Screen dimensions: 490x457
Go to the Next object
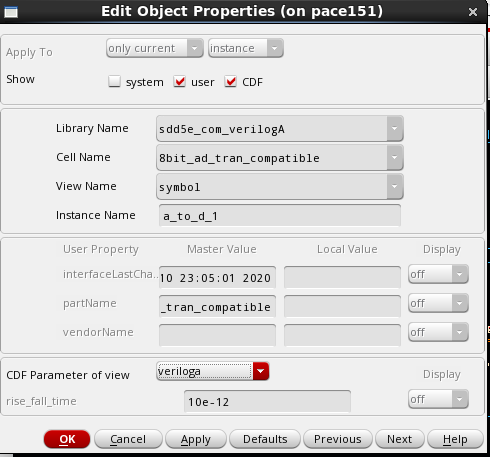click(399, 439)
